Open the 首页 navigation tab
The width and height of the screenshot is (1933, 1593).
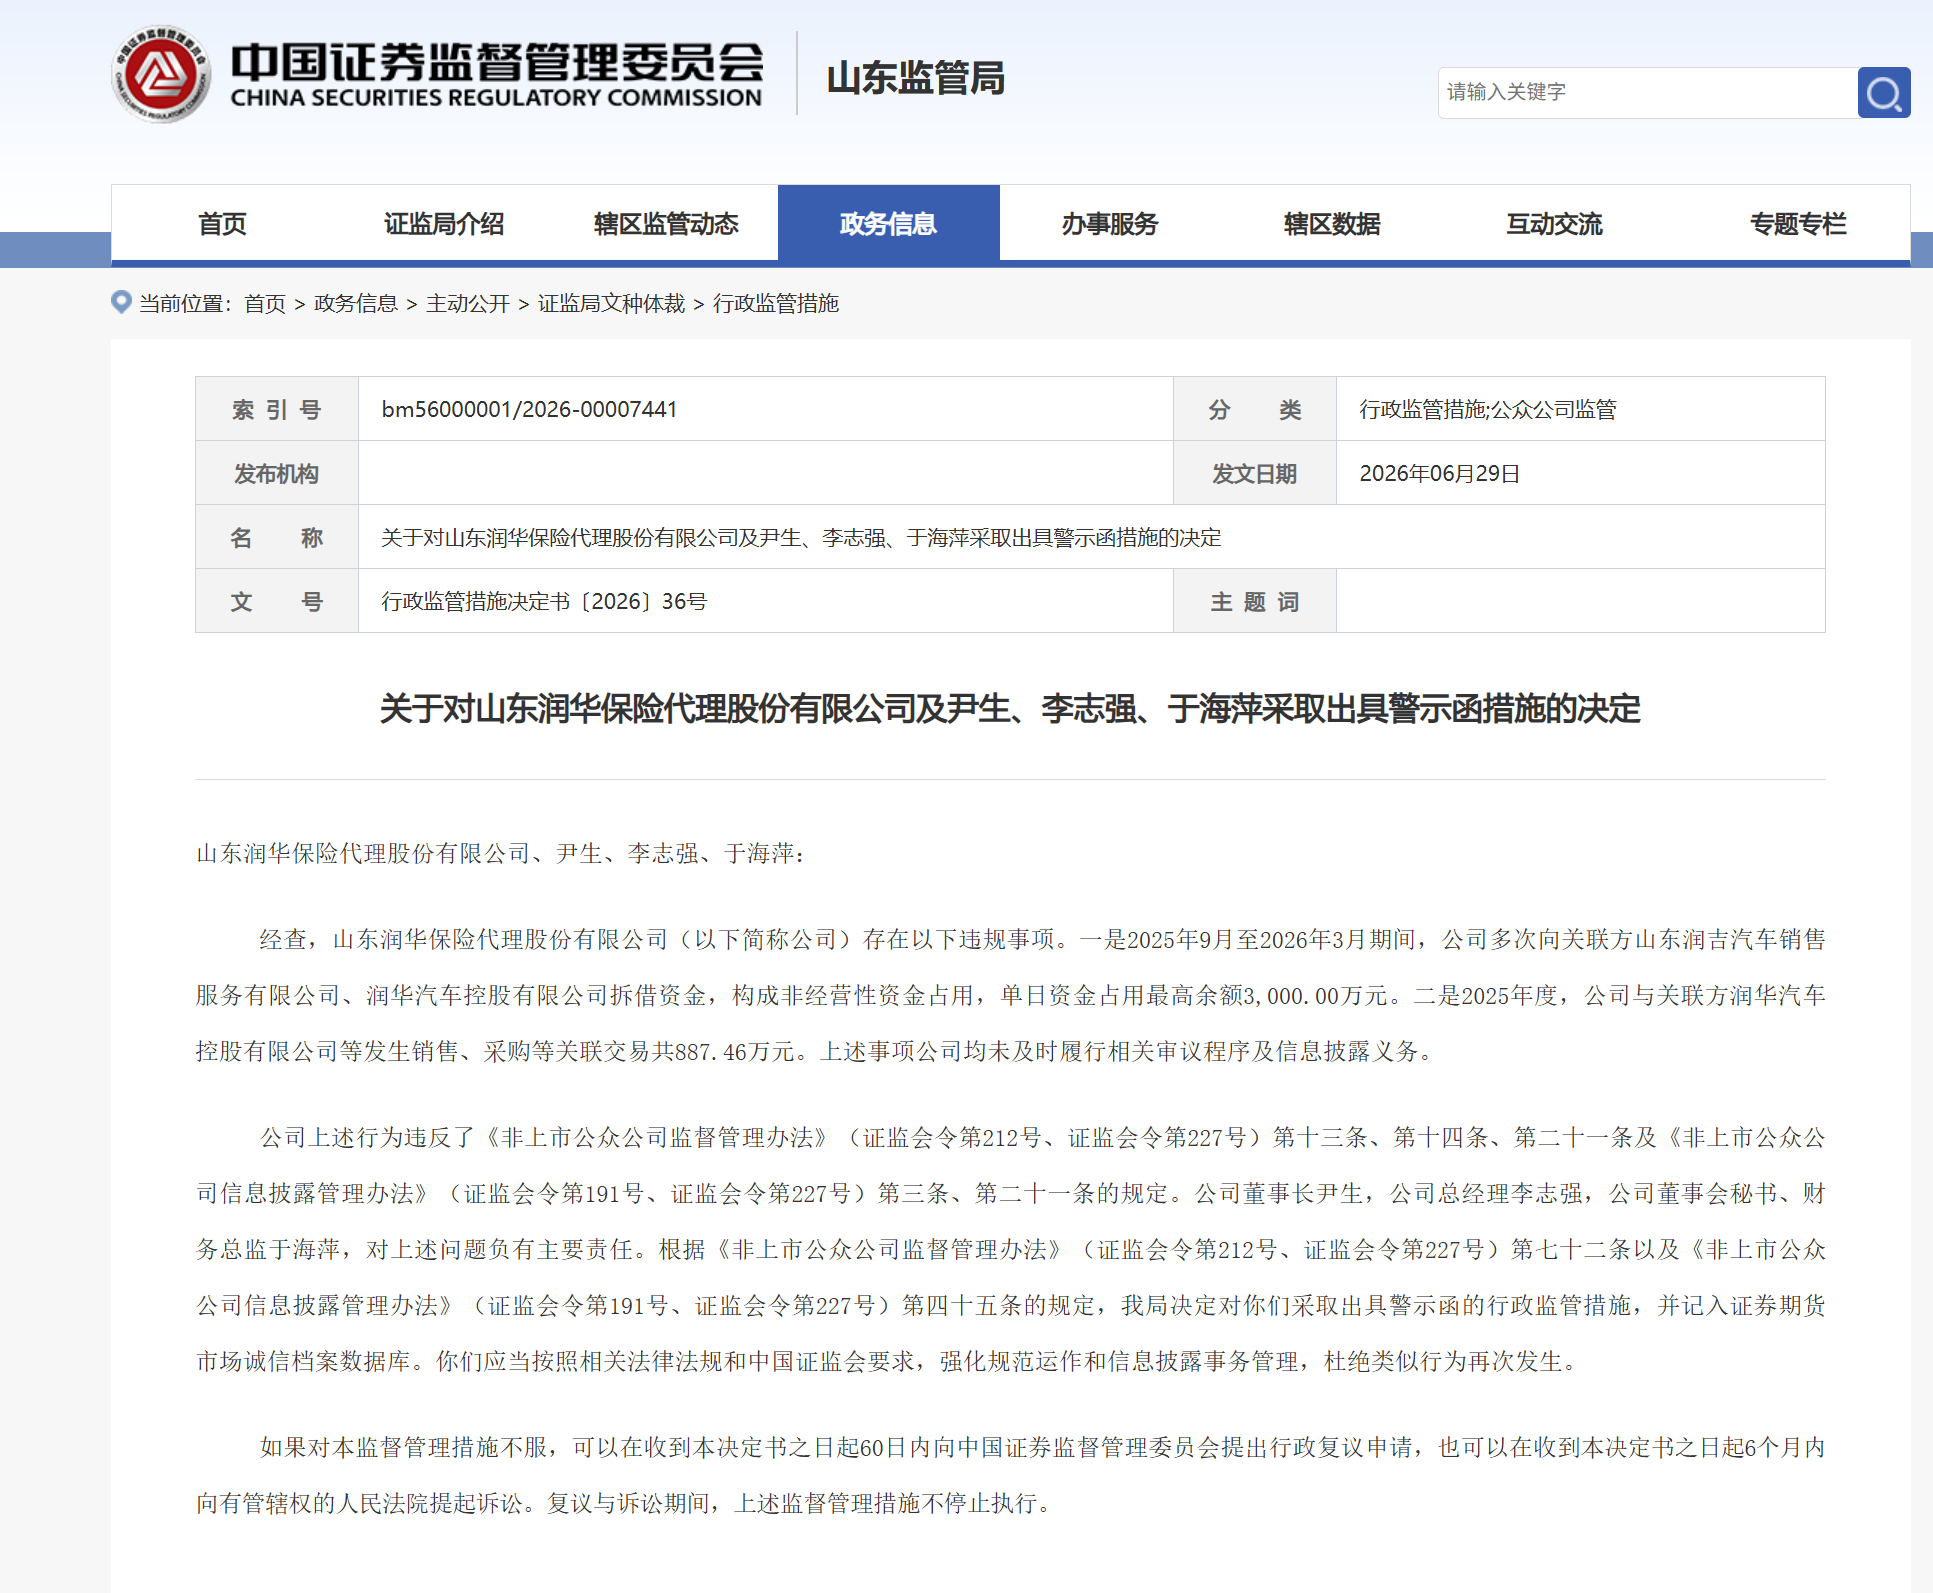click(x=222, y=224)
